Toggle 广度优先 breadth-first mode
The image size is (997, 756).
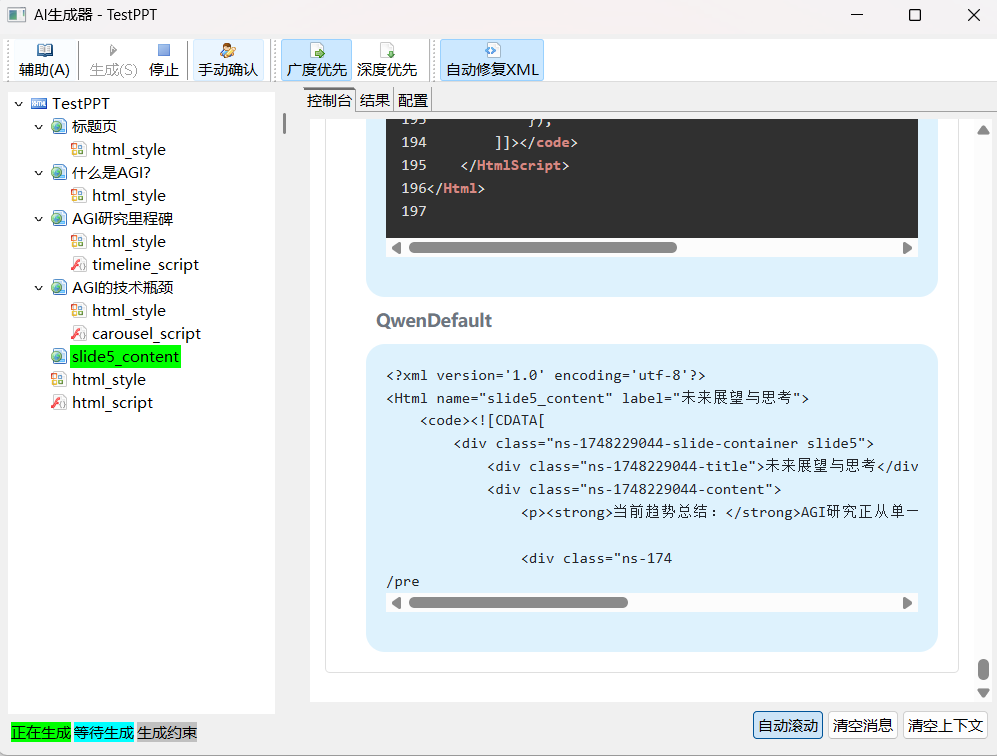[x=317, y=60]
